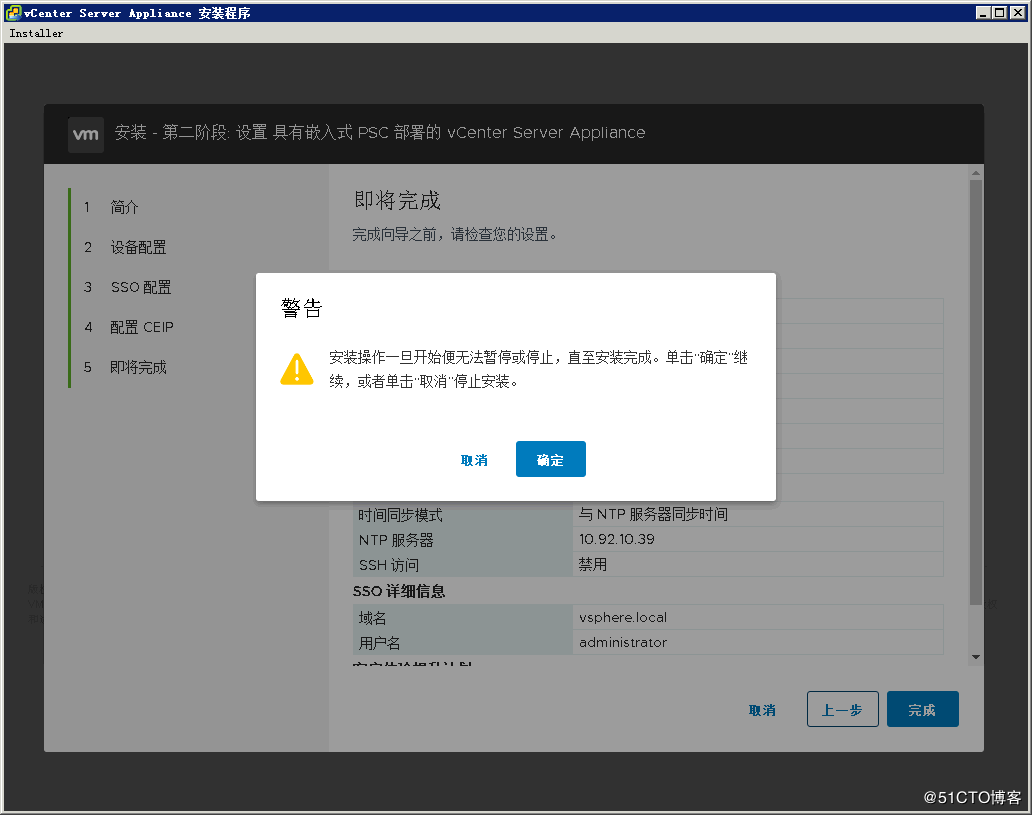Image resolution: width=1032 pixels, height=815 pixels.
Task: Click the scrollbar up arrow
Action: click(x=976, y=173)
